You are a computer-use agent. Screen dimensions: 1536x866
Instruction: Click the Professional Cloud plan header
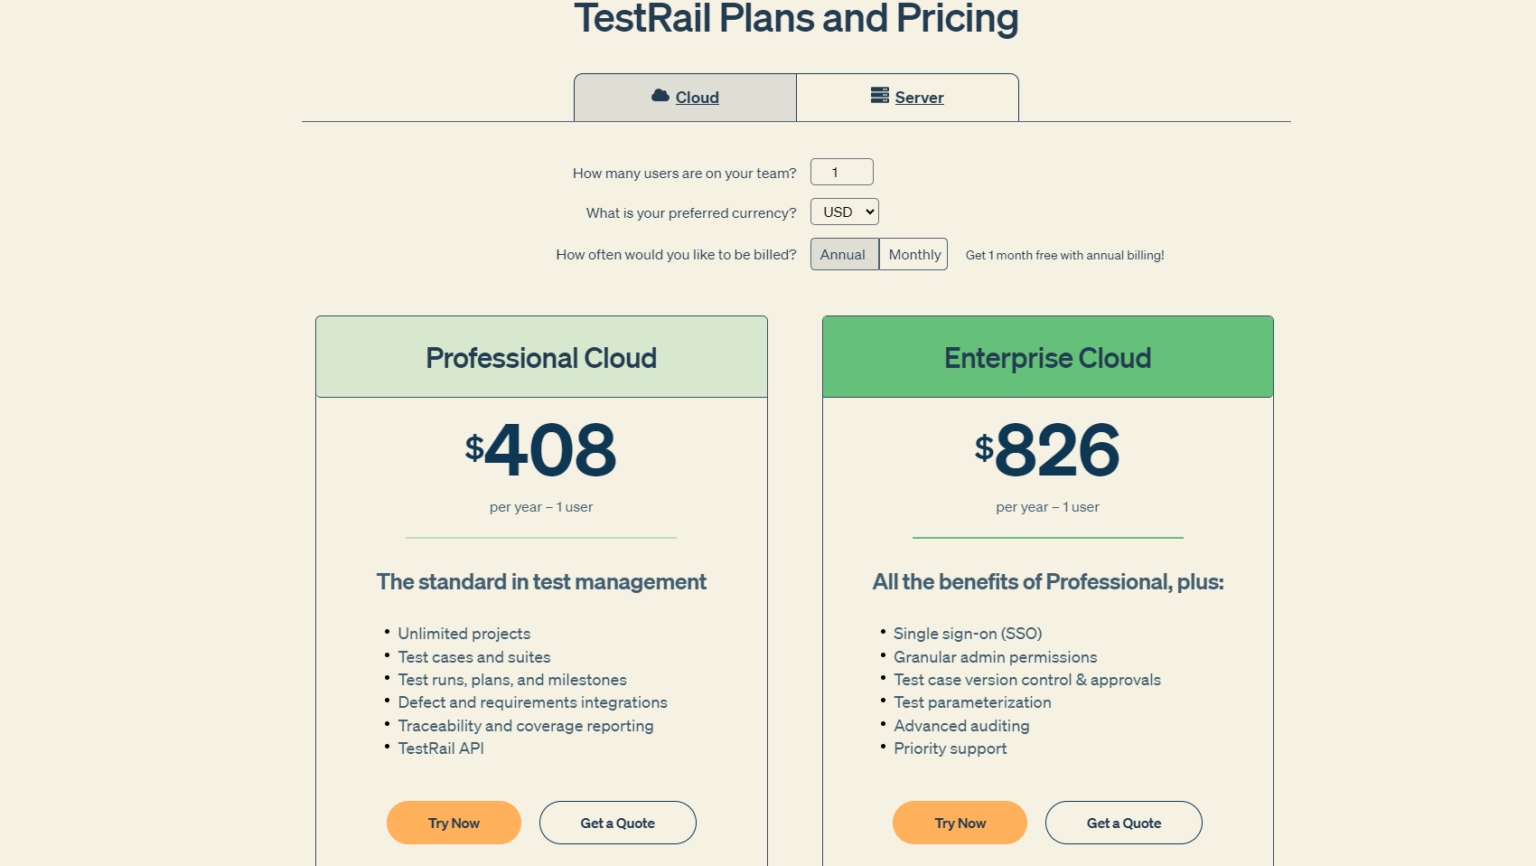point(541,358)
